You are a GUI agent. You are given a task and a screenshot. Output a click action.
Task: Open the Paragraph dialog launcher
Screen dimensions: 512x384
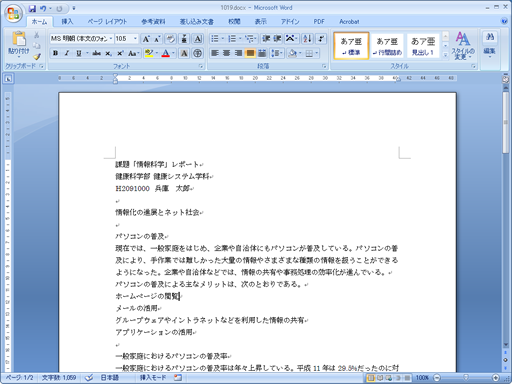tap(324, 66)
